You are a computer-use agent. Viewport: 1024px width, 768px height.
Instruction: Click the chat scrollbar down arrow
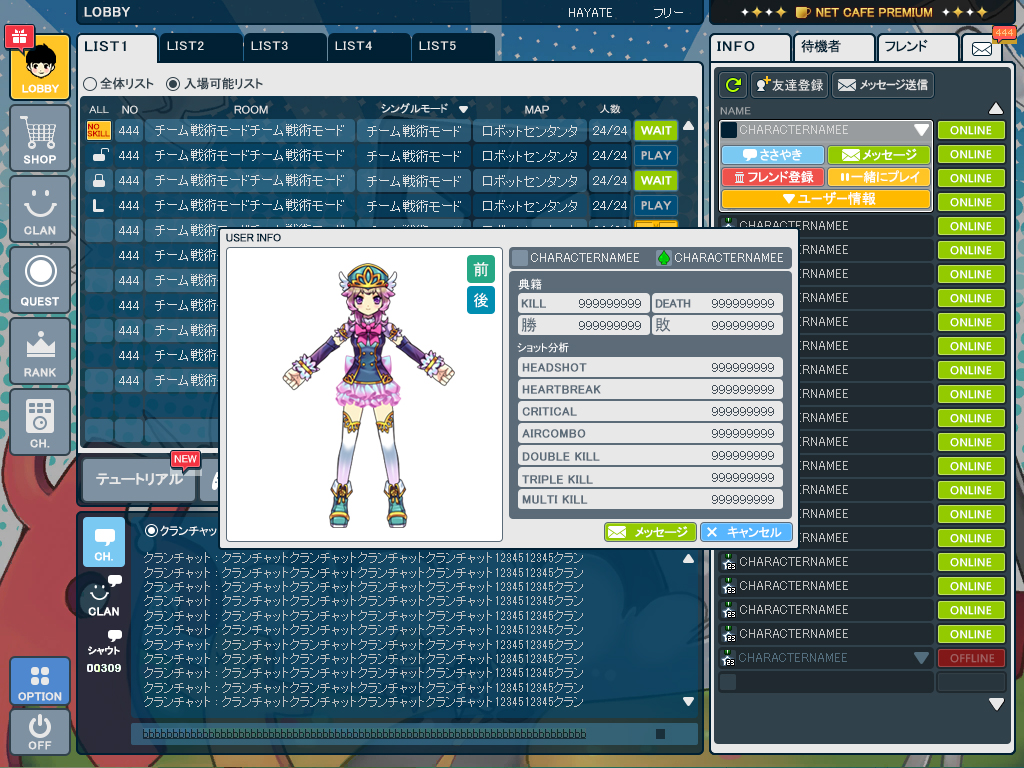688,701
